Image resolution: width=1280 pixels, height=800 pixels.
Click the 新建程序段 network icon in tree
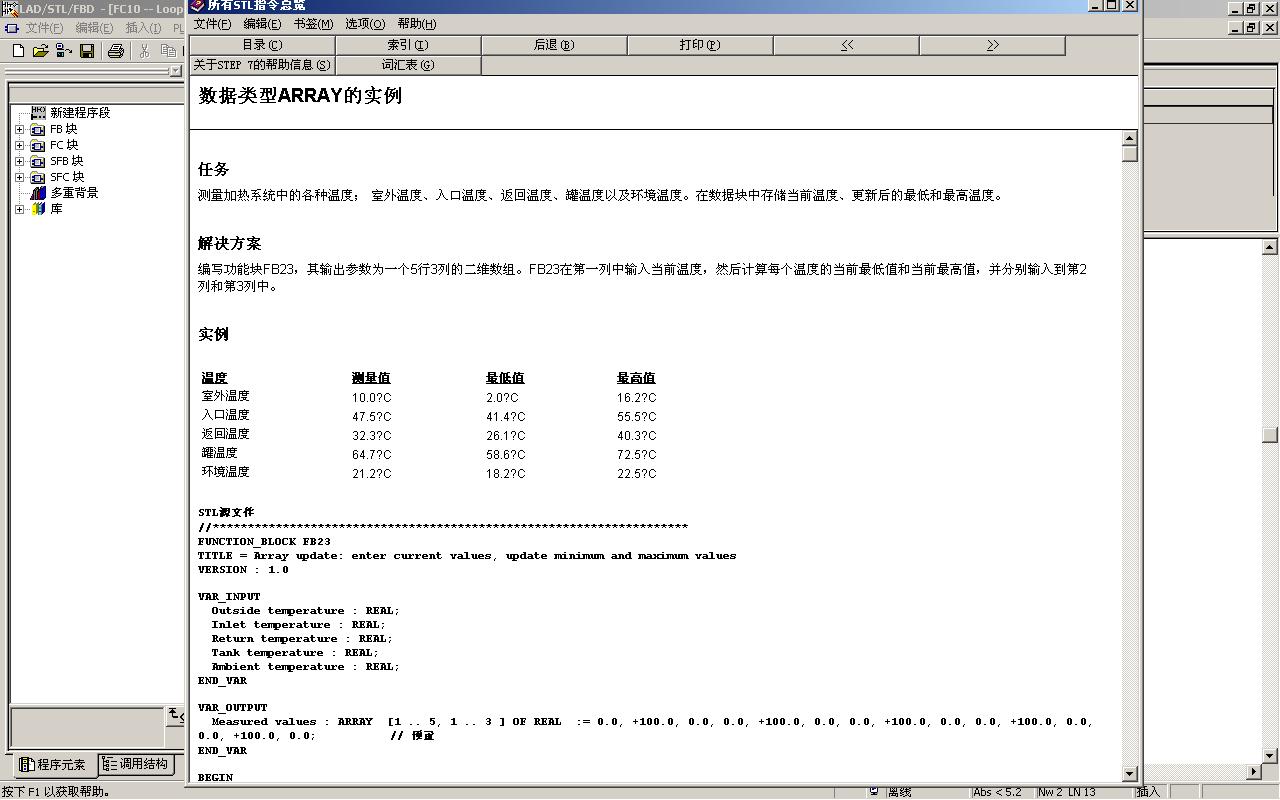point(38,113)
